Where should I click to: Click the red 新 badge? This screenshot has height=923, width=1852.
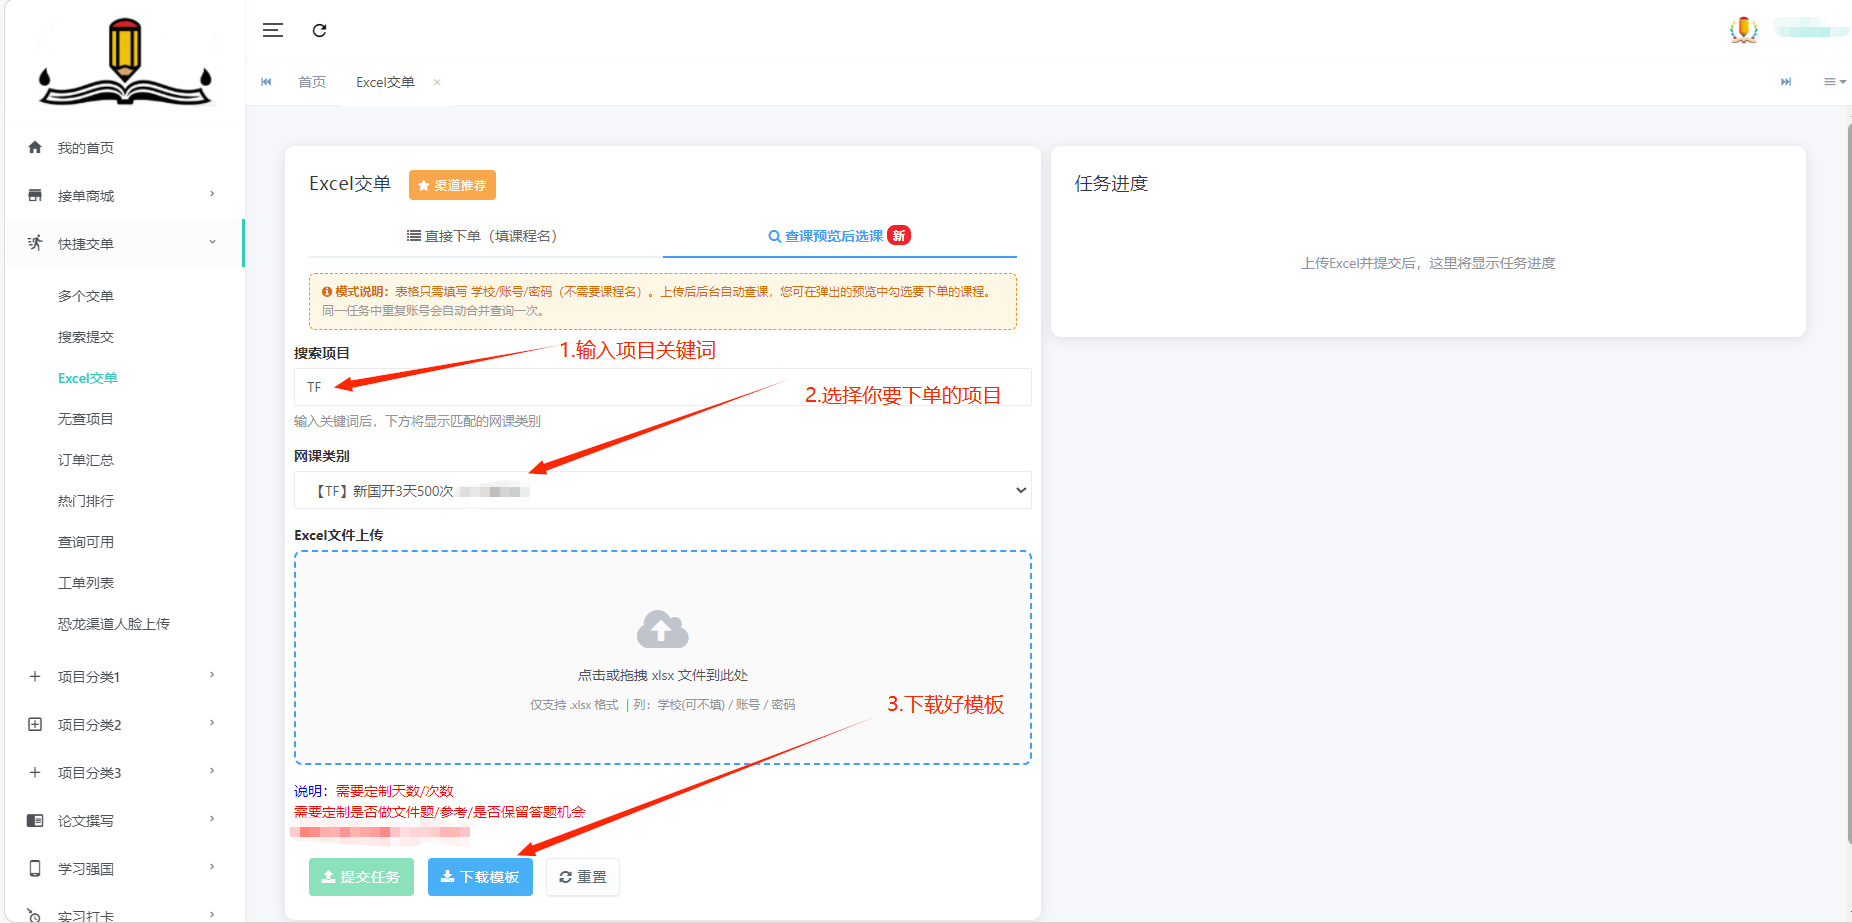tap(899, 235)
